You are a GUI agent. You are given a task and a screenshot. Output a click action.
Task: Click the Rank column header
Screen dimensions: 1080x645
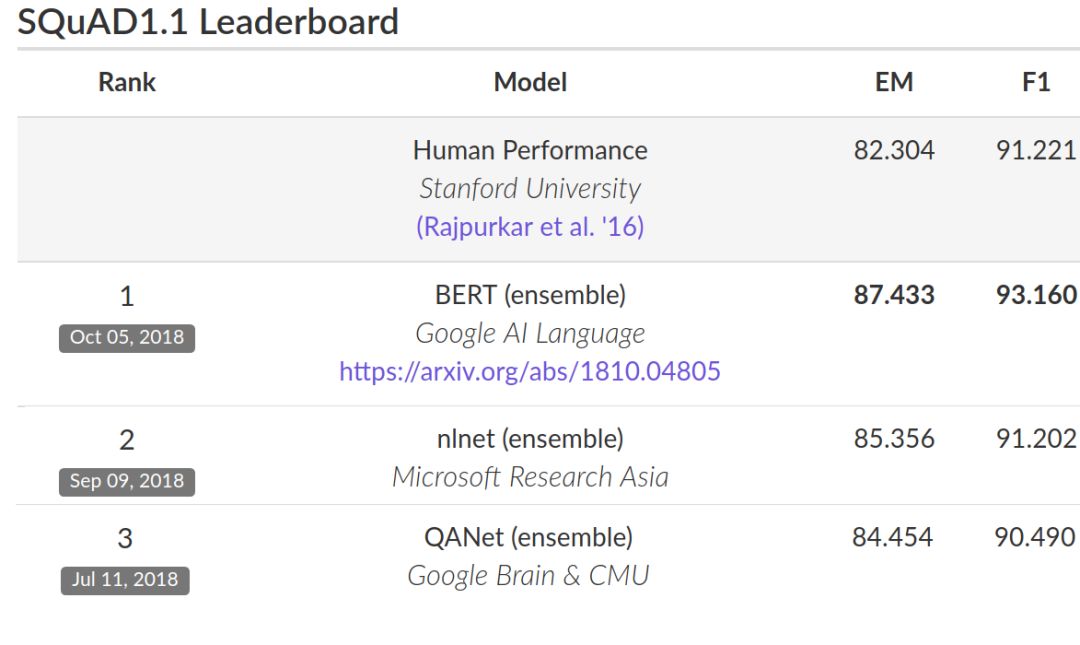127,82
